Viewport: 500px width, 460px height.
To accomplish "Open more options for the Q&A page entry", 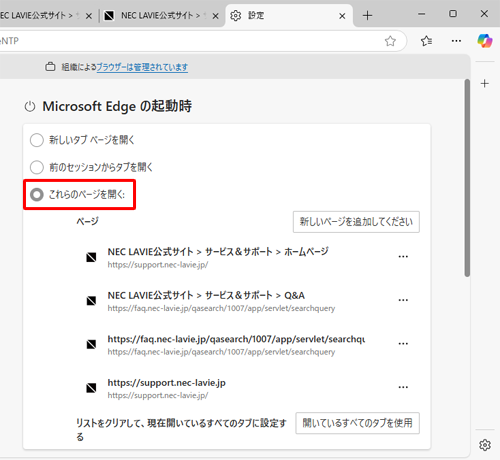I will 403,300.
